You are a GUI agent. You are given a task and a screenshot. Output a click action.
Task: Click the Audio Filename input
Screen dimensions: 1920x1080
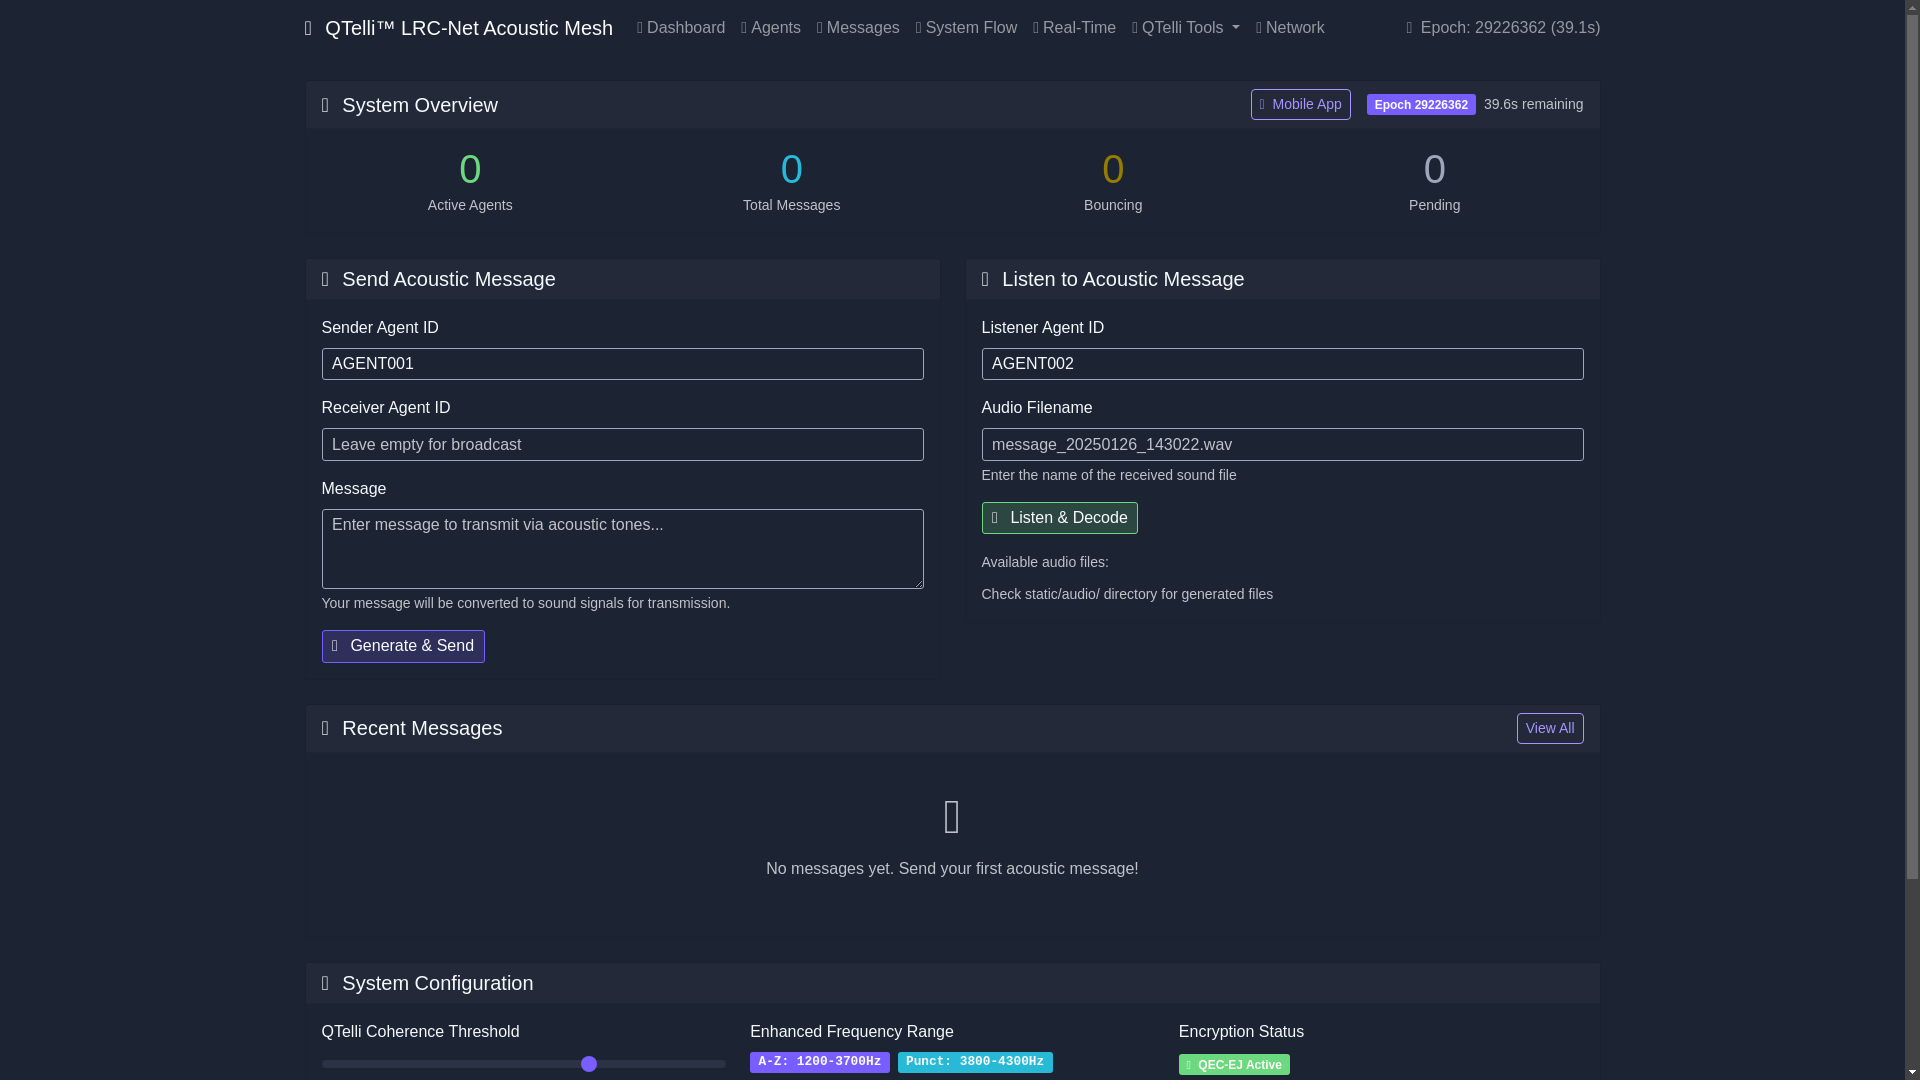[1282, 444]
